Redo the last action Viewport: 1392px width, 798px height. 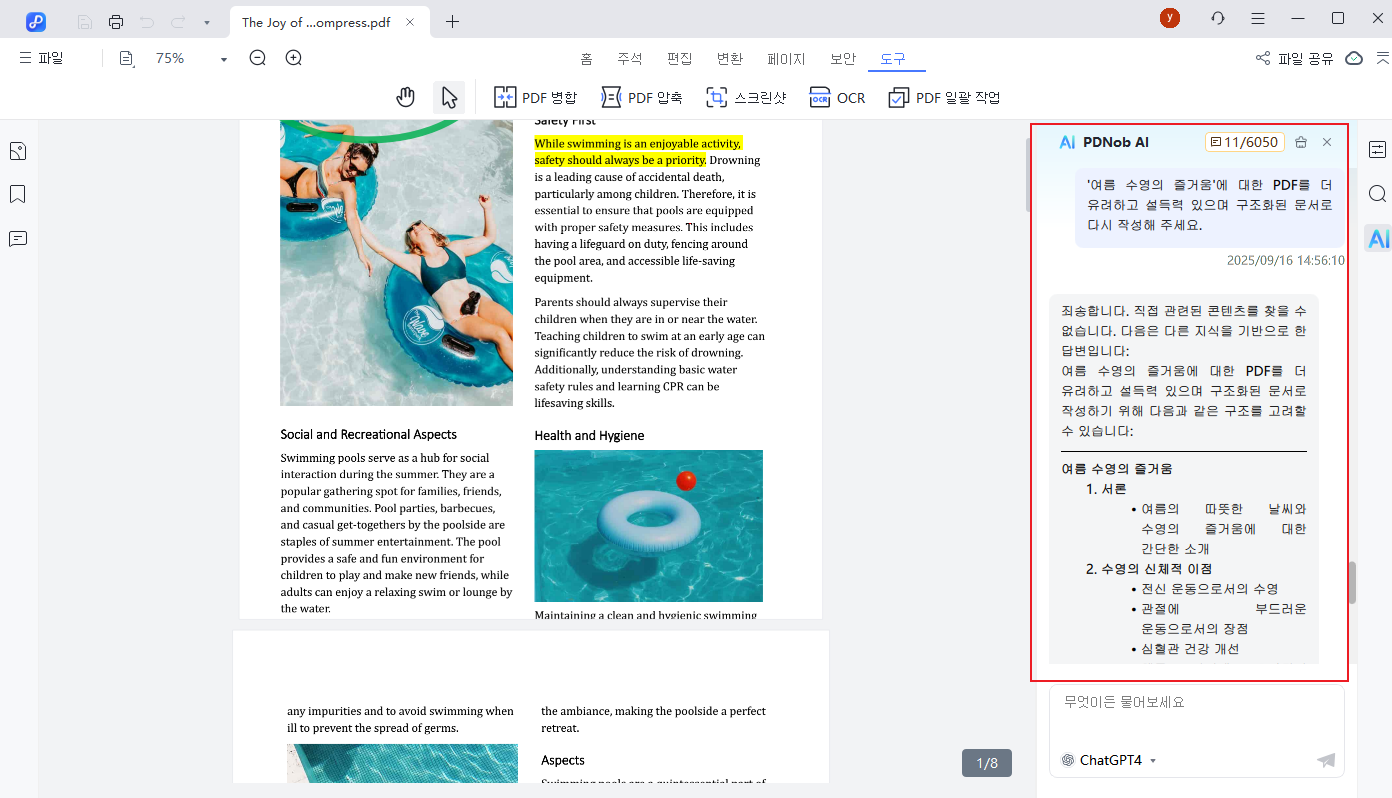click(178, 21)
